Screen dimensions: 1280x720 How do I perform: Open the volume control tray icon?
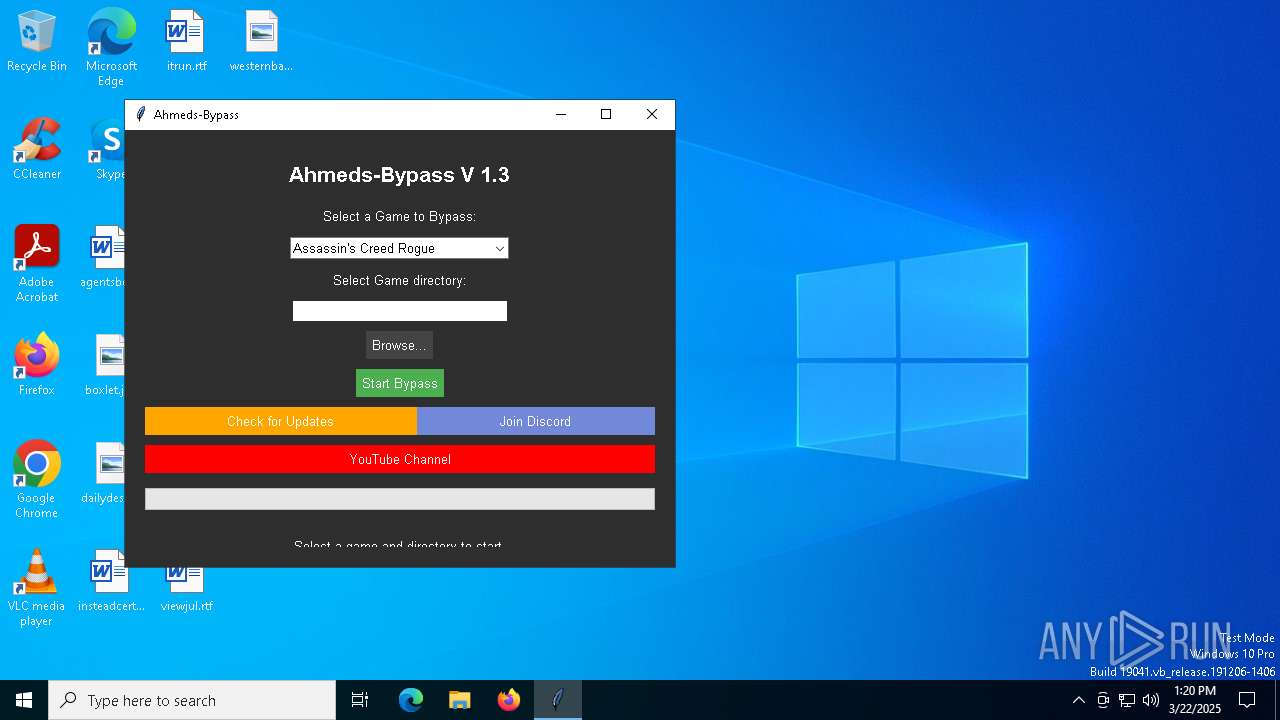[x=1151, y=700]
